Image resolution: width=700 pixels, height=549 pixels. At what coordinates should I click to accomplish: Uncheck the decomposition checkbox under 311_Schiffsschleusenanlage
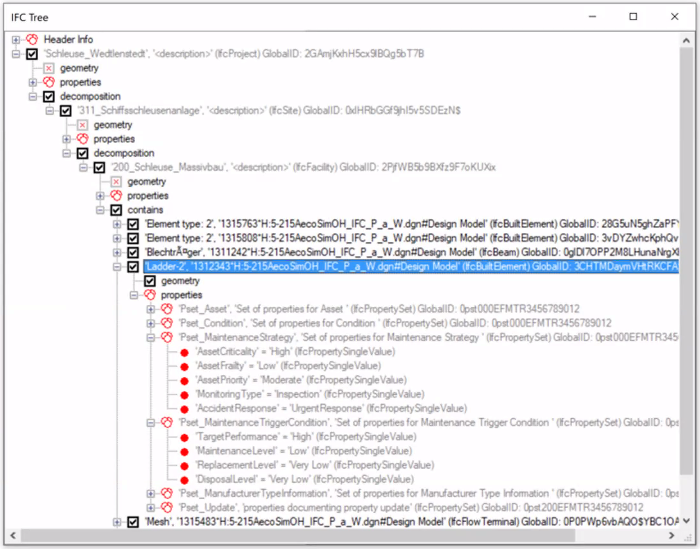(82, 153)
